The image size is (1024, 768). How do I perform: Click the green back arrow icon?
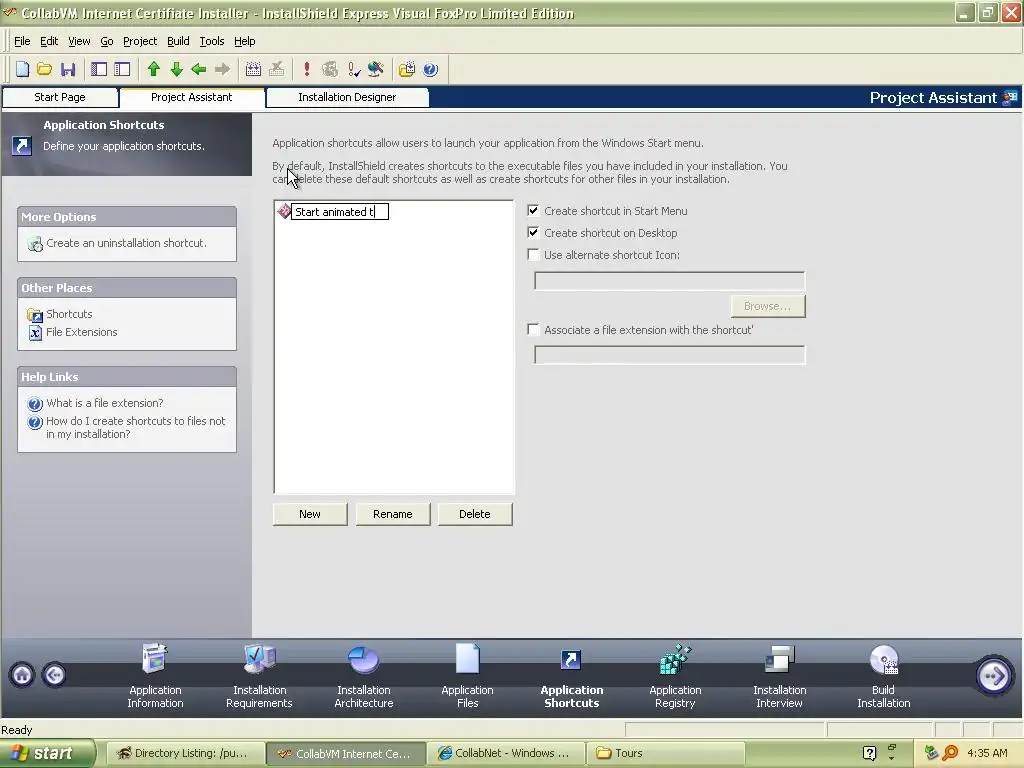coord(199,69)
